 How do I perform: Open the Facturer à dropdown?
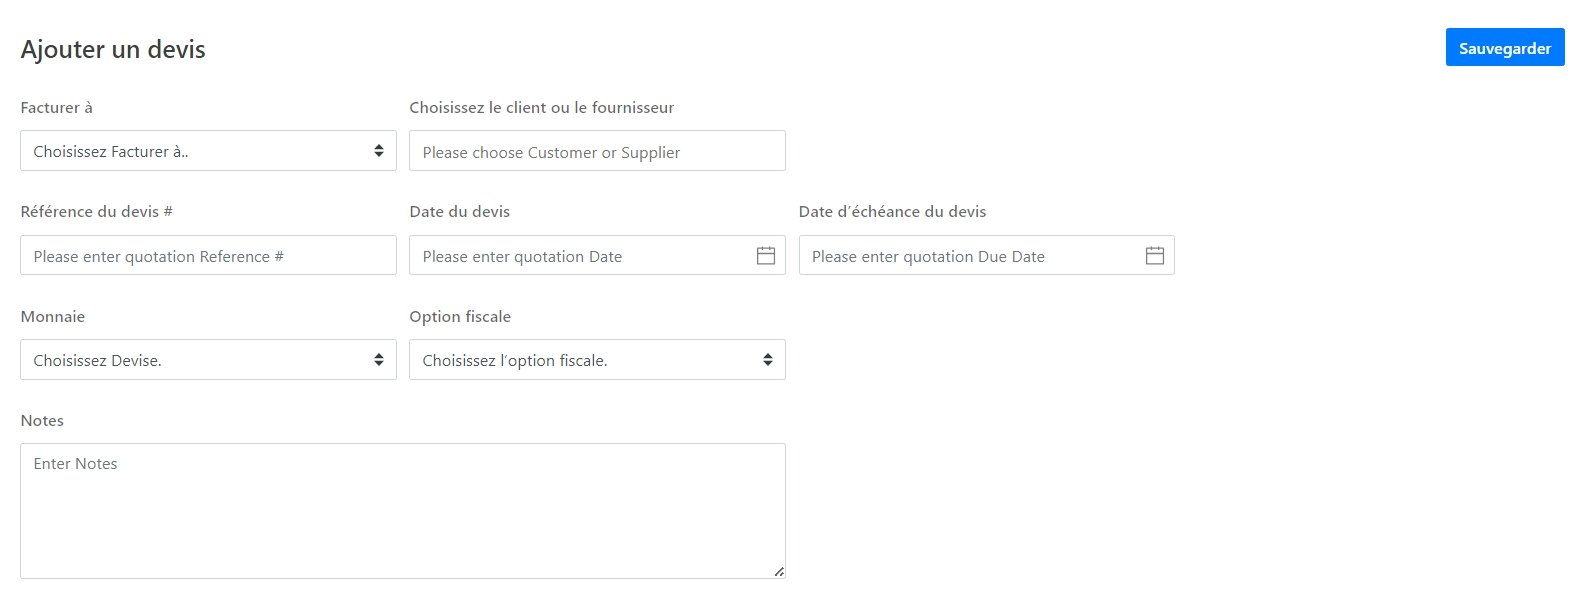208,151
